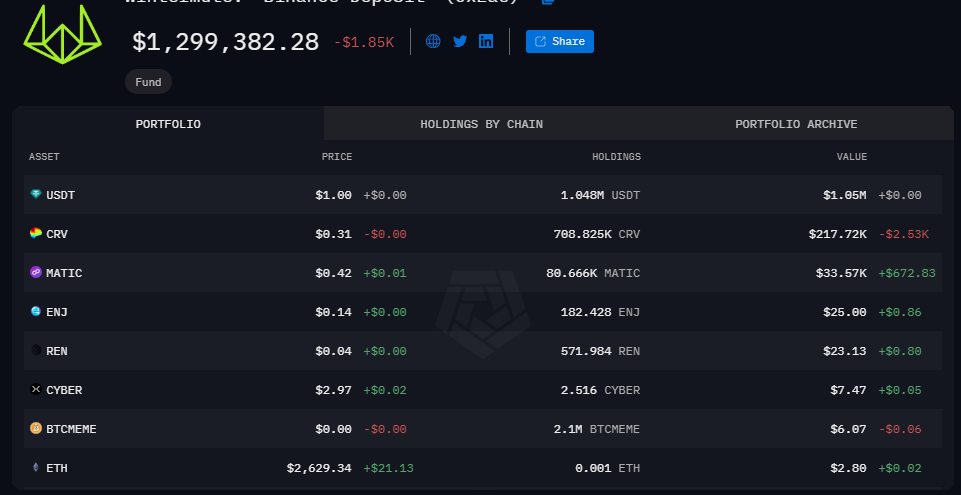The width and height of the screenshot is (961, 495).
Task: Click CRV value $217.72K
Action: (x=838, y=234)
